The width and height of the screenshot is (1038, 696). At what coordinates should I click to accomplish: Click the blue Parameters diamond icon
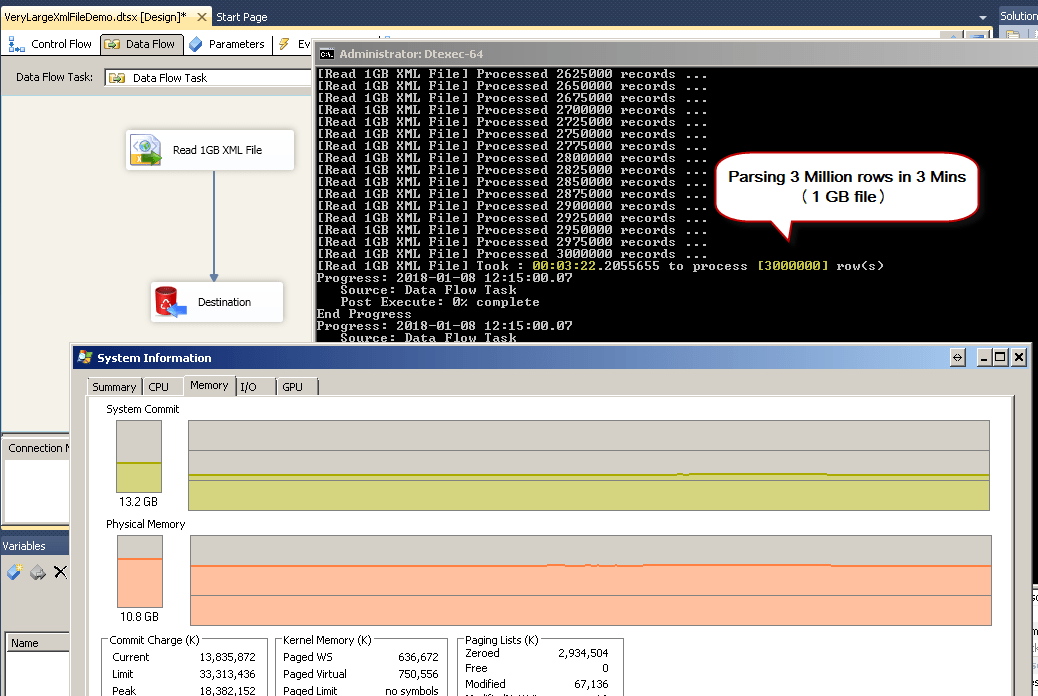click(196, 44)
